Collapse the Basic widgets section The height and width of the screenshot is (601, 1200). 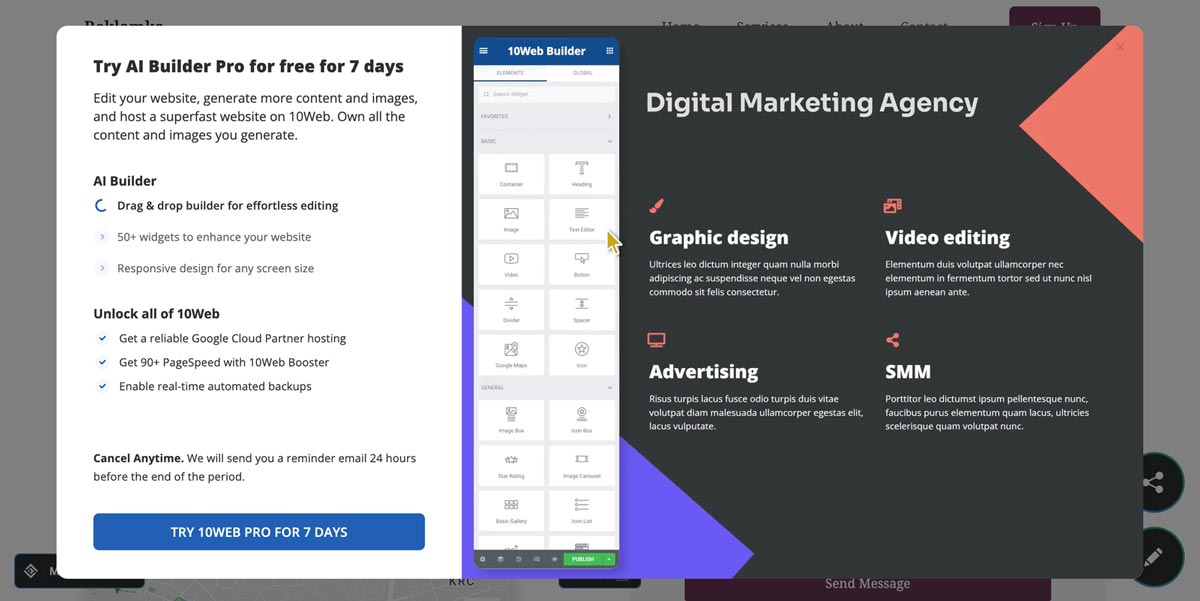coord(609,141)
